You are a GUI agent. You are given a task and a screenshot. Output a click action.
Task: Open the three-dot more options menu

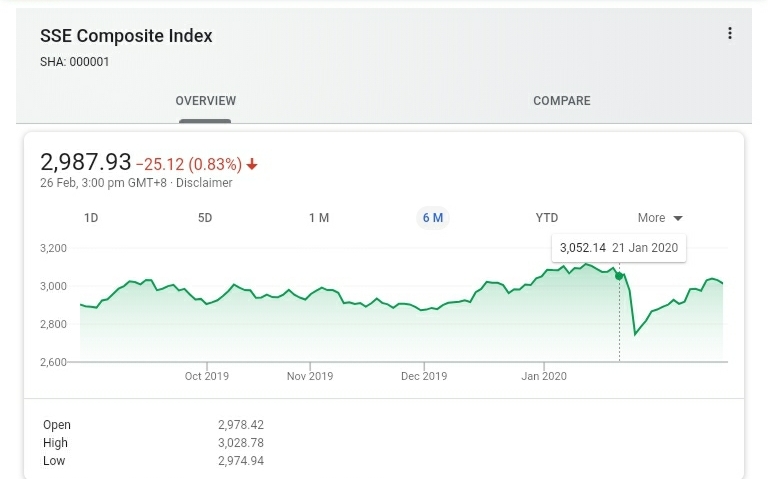(x=730, y=33)
